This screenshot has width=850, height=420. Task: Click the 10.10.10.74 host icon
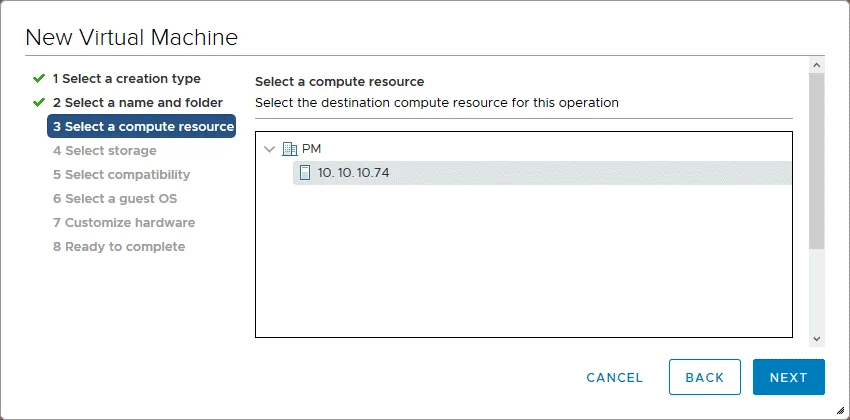click(x=305, y=173)
